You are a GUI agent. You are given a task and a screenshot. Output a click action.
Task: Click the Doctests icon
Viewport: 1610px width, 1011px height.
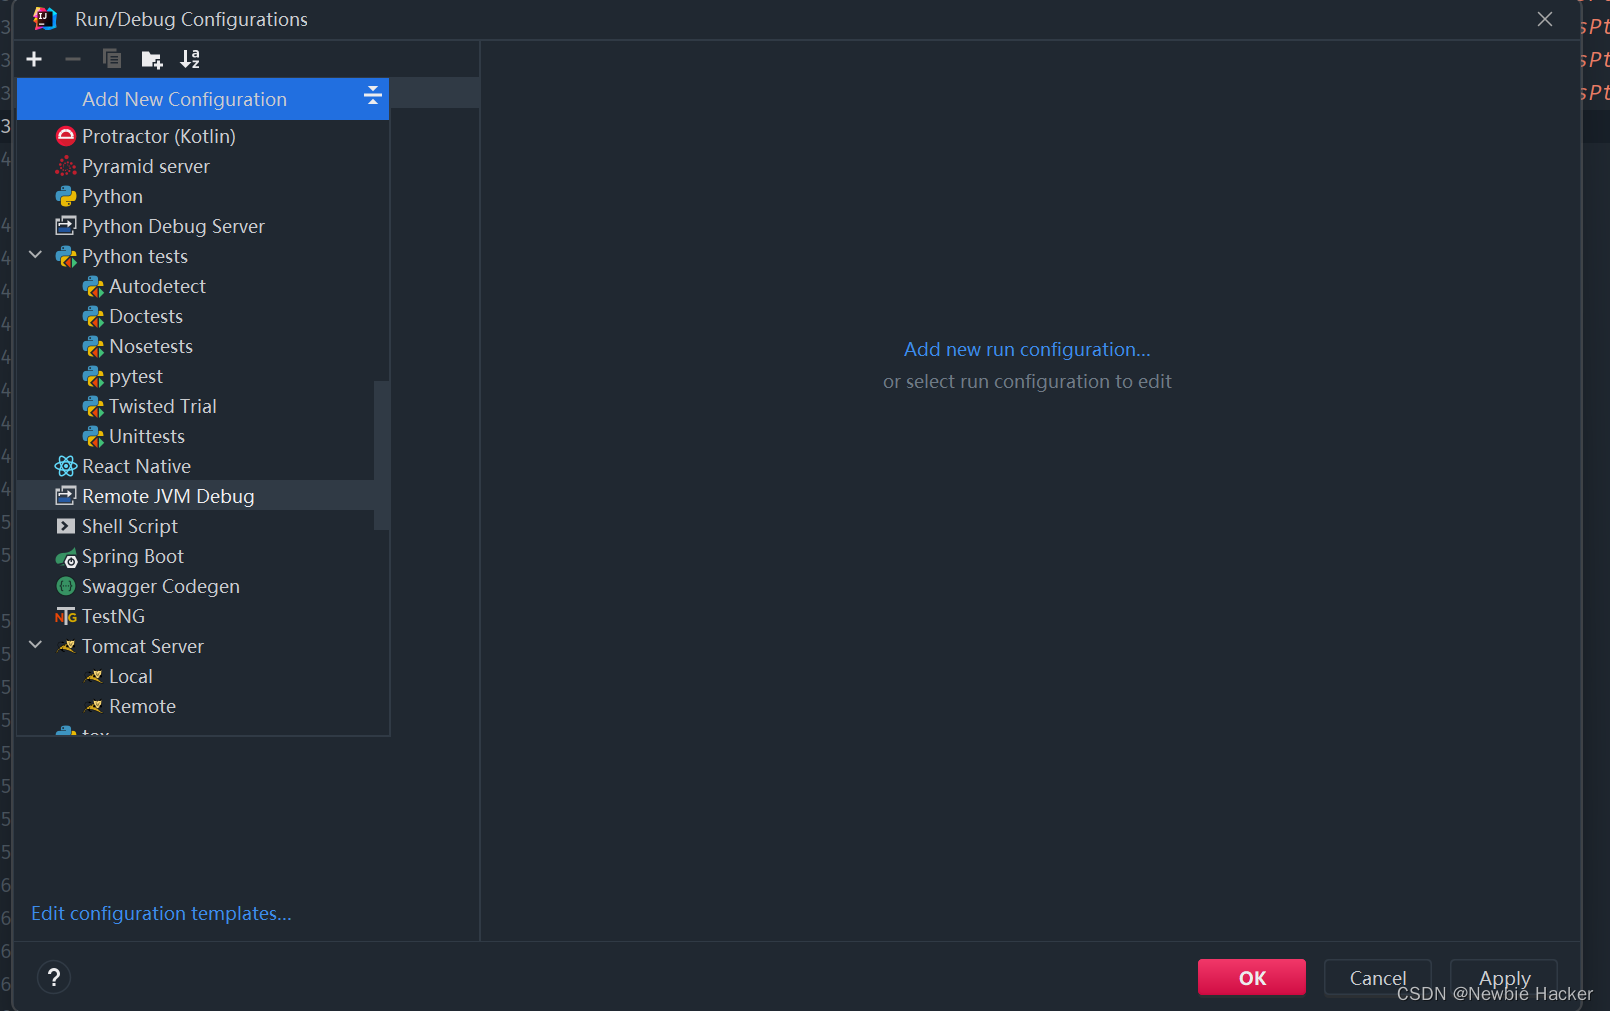click(93, 317)
